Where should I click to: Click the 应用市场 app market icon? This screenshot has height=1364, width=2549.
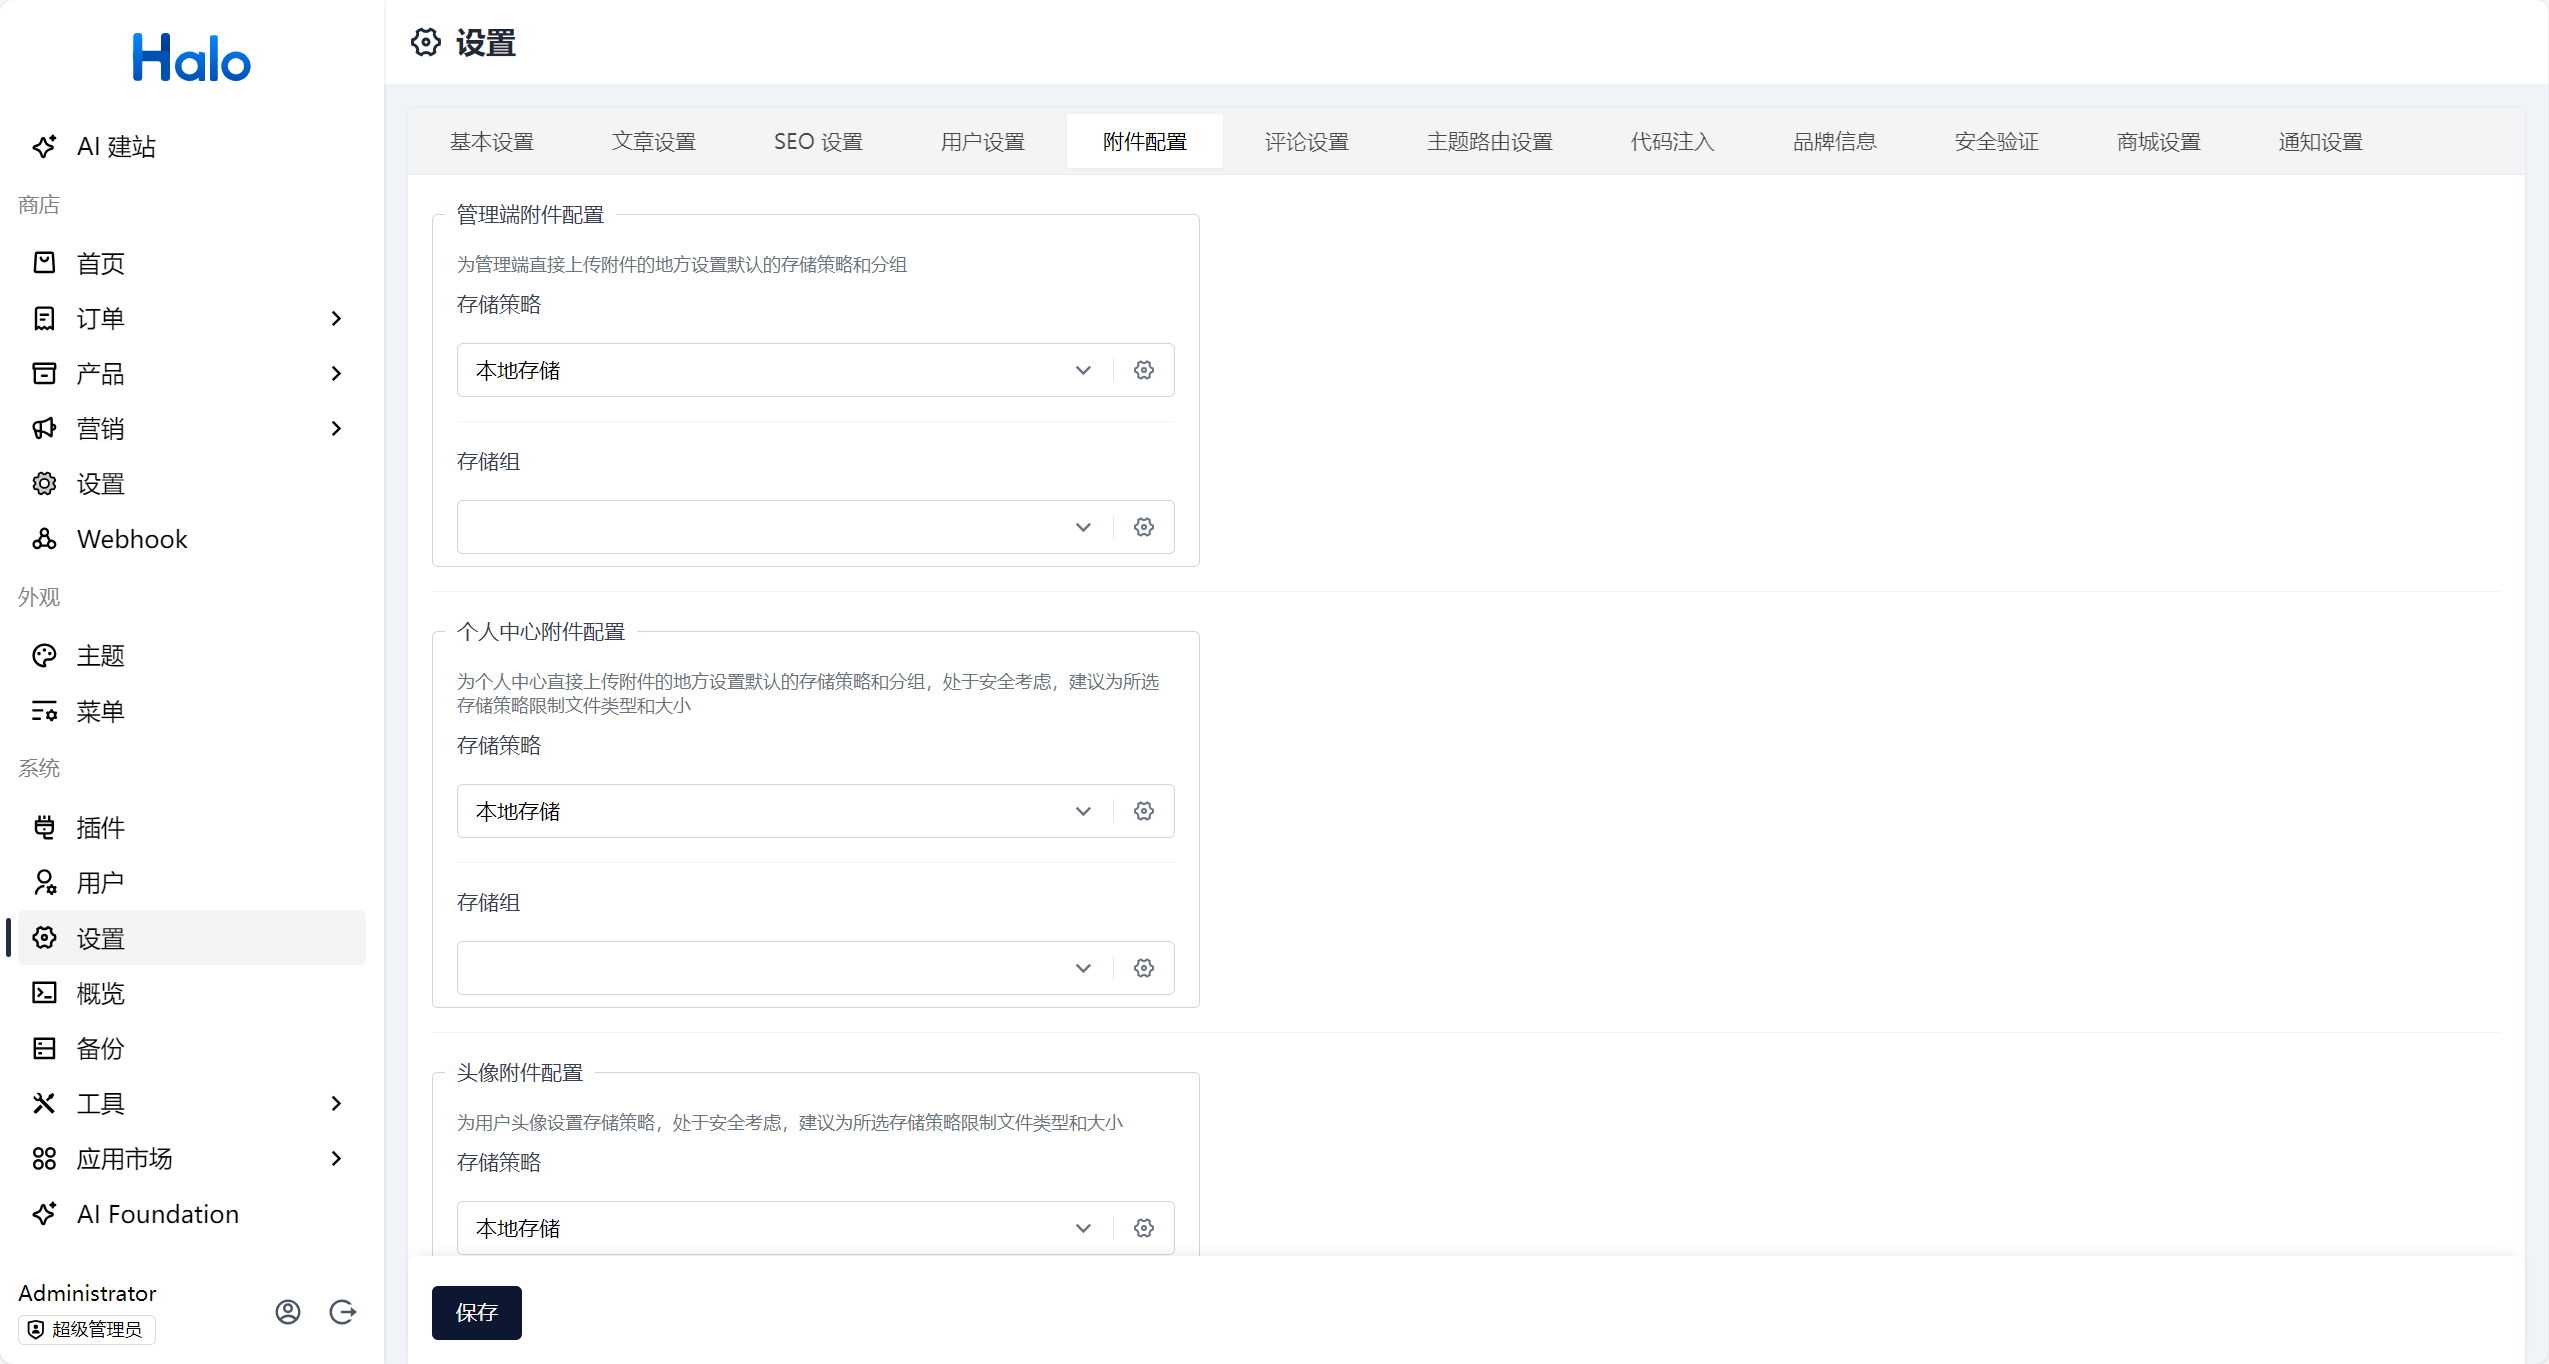pos(44,1158)
